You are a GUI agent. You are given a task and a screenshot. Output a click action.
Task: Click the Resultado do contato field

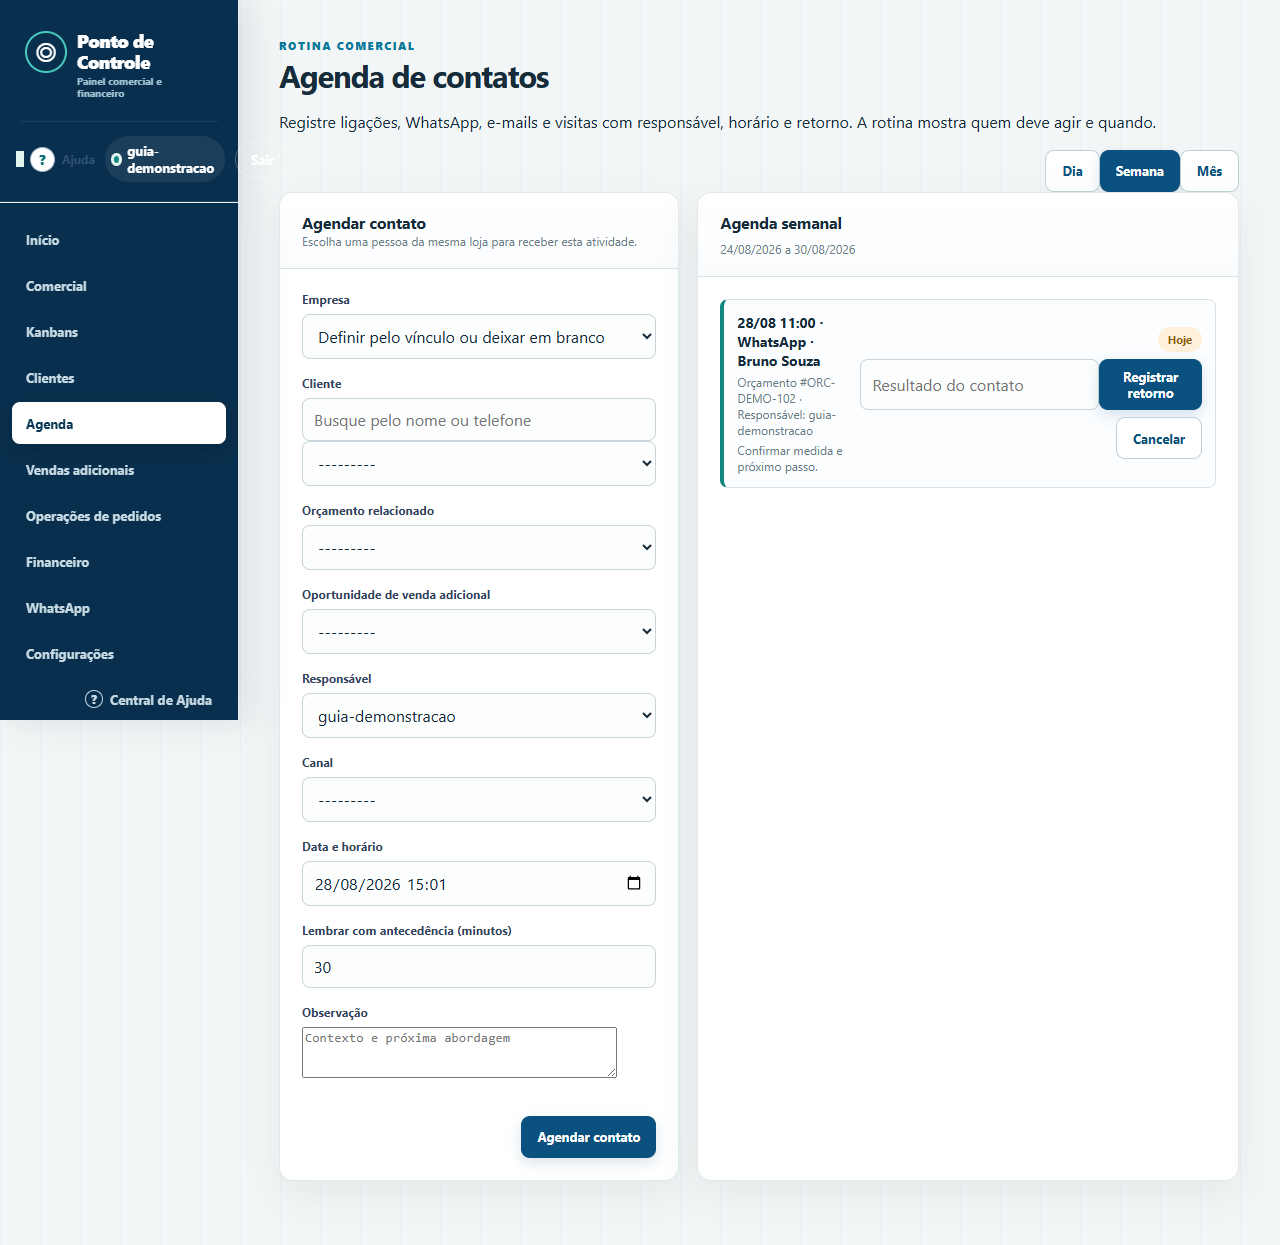point(979,385)
